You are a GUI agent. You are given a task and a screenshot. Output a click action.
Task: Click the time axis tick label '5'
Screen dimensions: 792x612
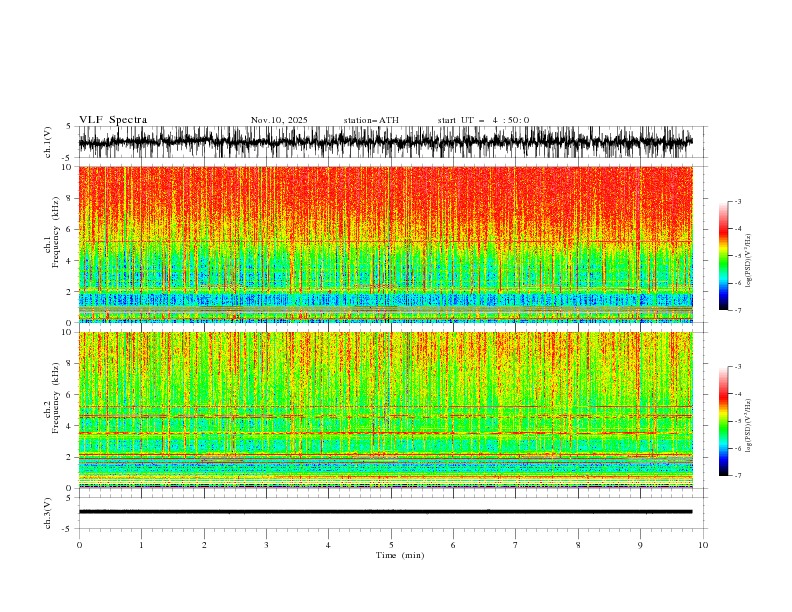click(x=391, y=545)
